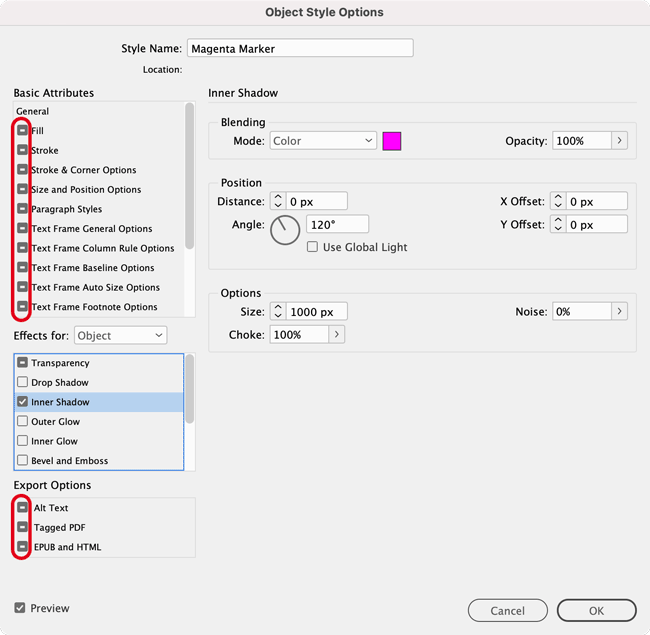The height and width of the screenshot is (635, 650).
Task: Select the Stroke attribute row label
Action: tap(45, 150)
